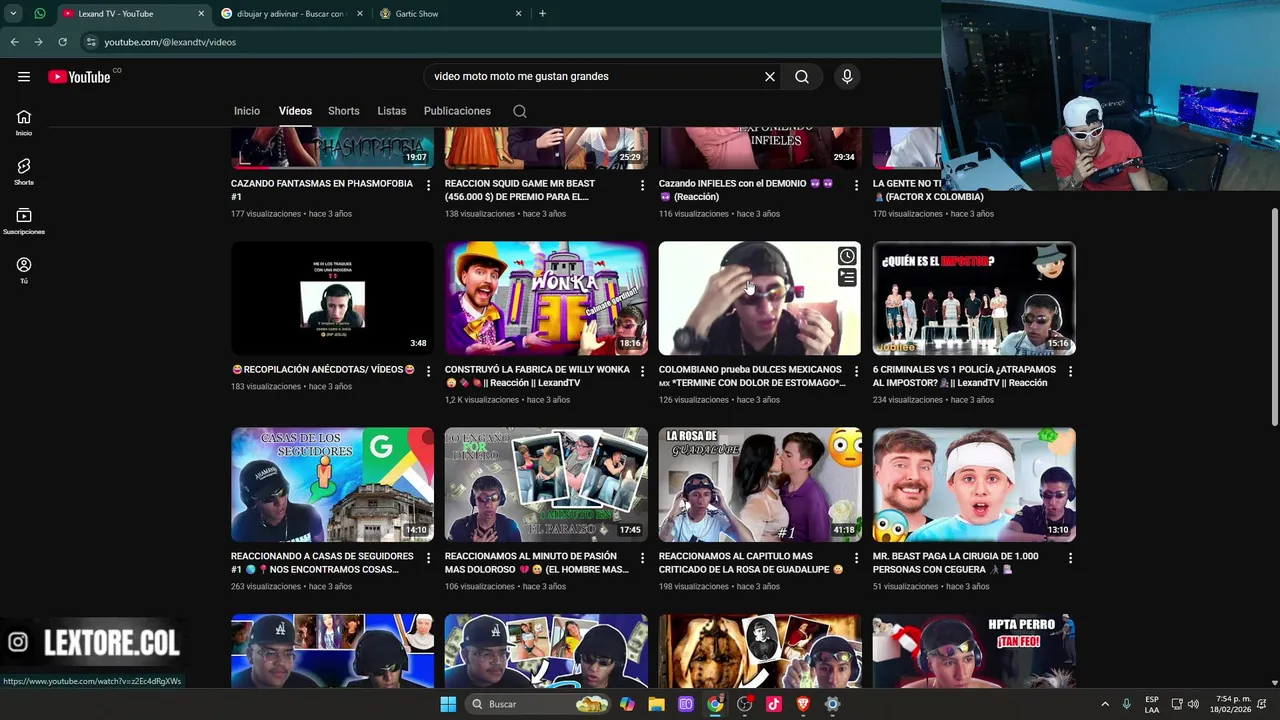Open taskbar clock showing 7:54 p. m.
Screen dimensions: 1280x720
(1230, 704)
